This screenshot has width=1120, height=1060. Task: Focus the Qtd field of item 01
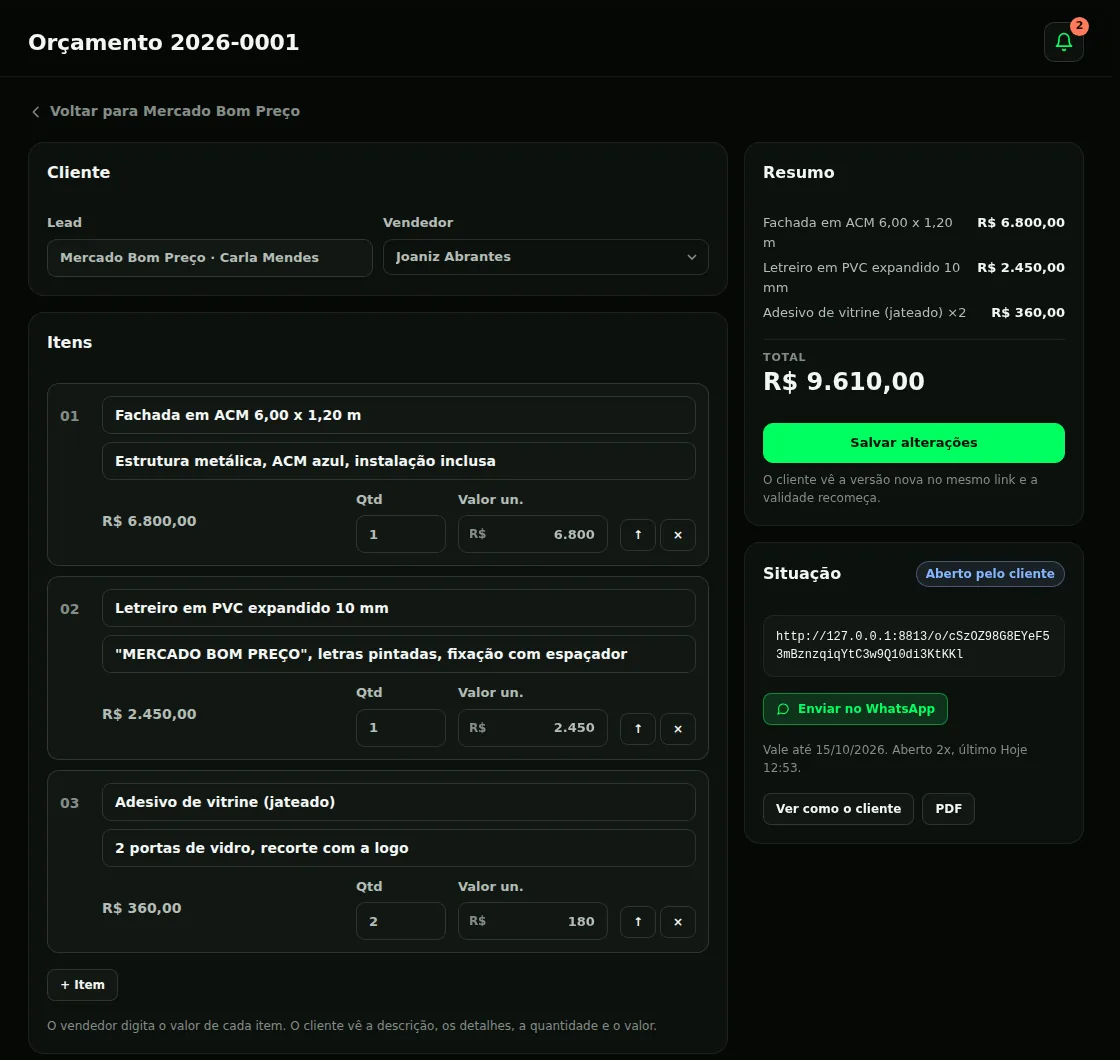[400, 534]
